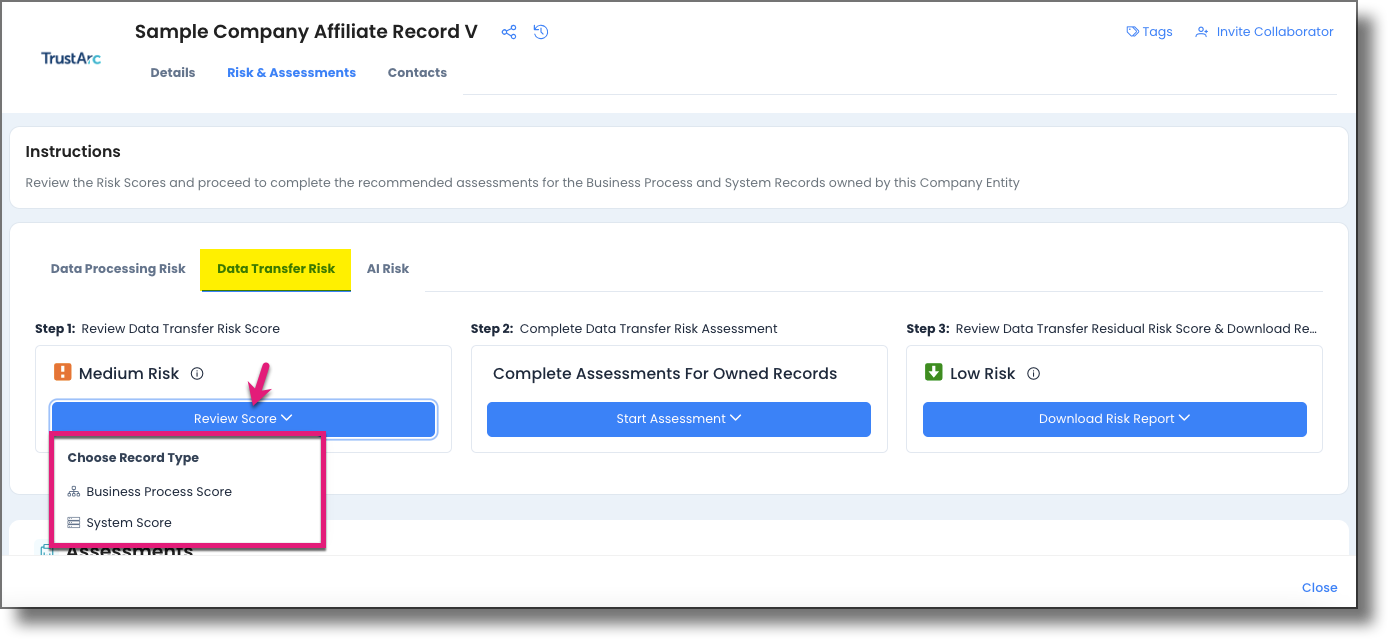Image resolution: width=1389 pixels, height=640 pixels.
Task: Switch to the Data Processing Risk tab
Action: 118,269
